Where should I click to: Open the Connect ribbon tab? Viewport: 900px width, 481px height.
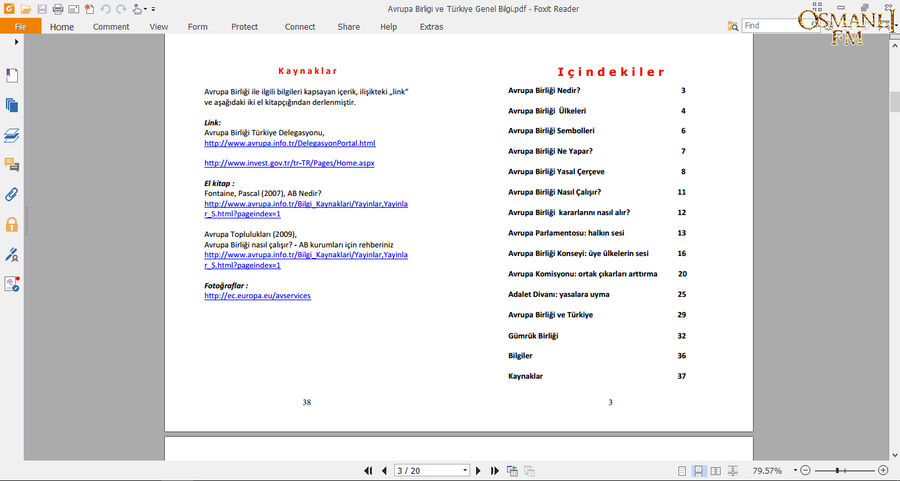click(x=300, y=26)
